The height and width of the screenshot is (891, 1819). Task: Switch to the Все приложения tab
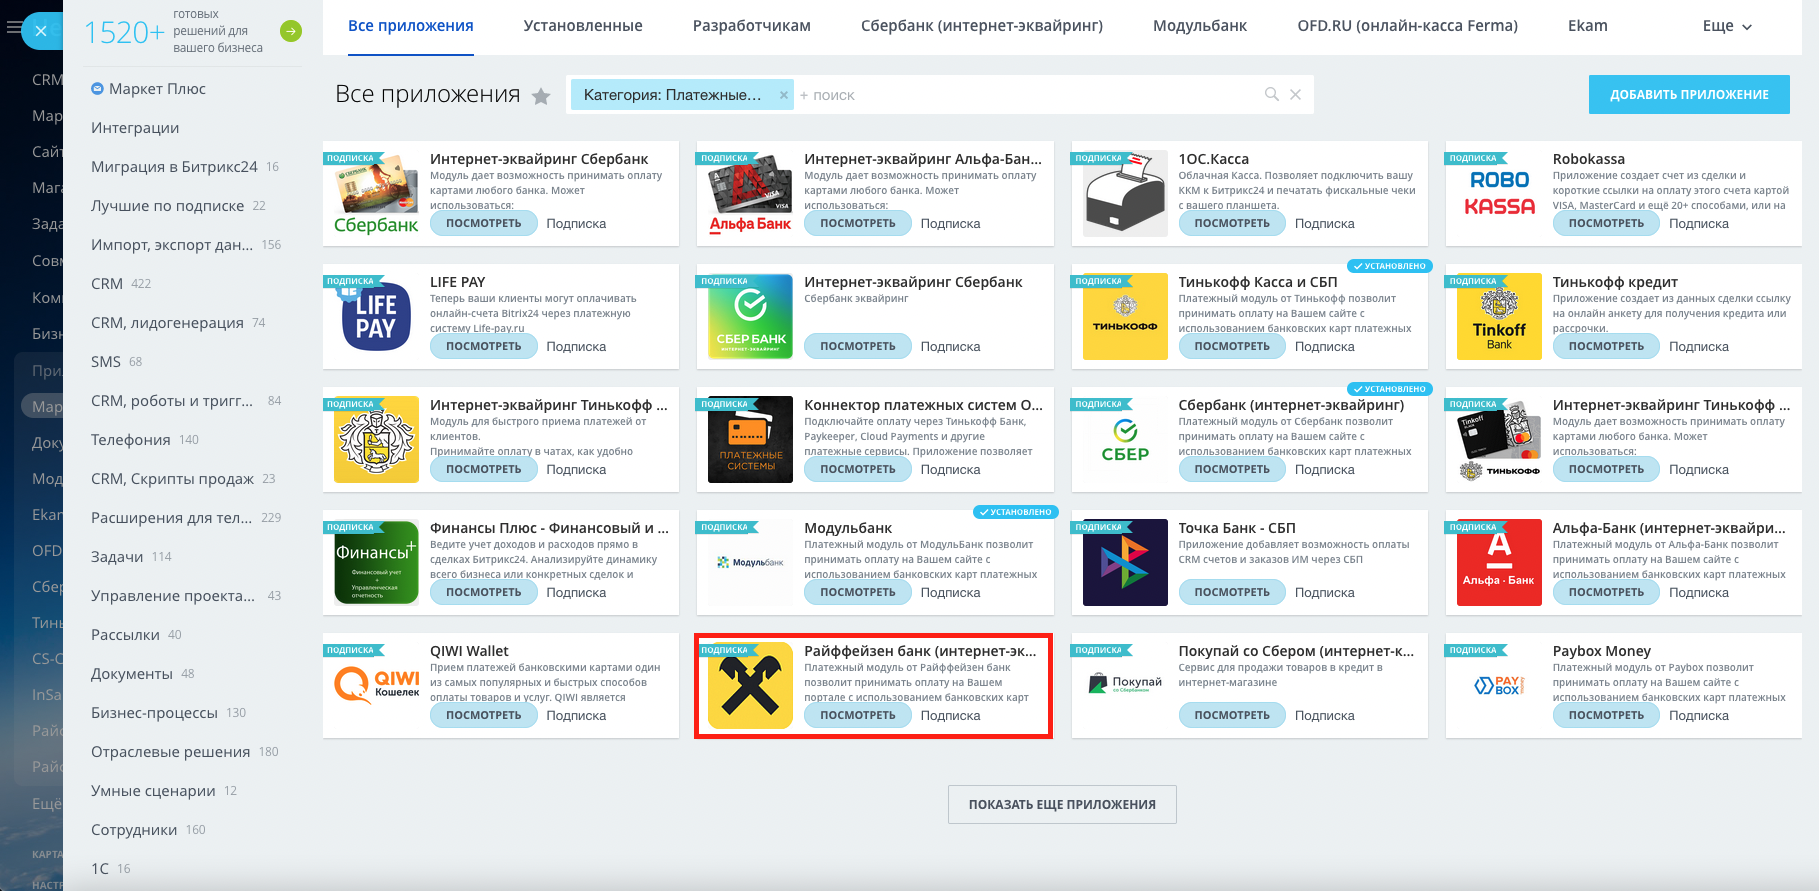[411, 26]
